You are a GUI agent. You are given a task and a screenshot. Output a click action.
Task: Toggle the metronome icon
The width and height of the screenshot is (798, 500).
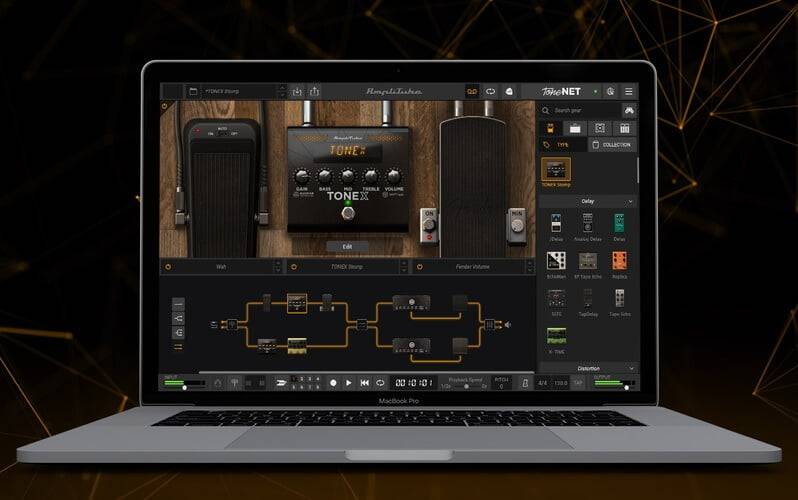click(525, 383)
